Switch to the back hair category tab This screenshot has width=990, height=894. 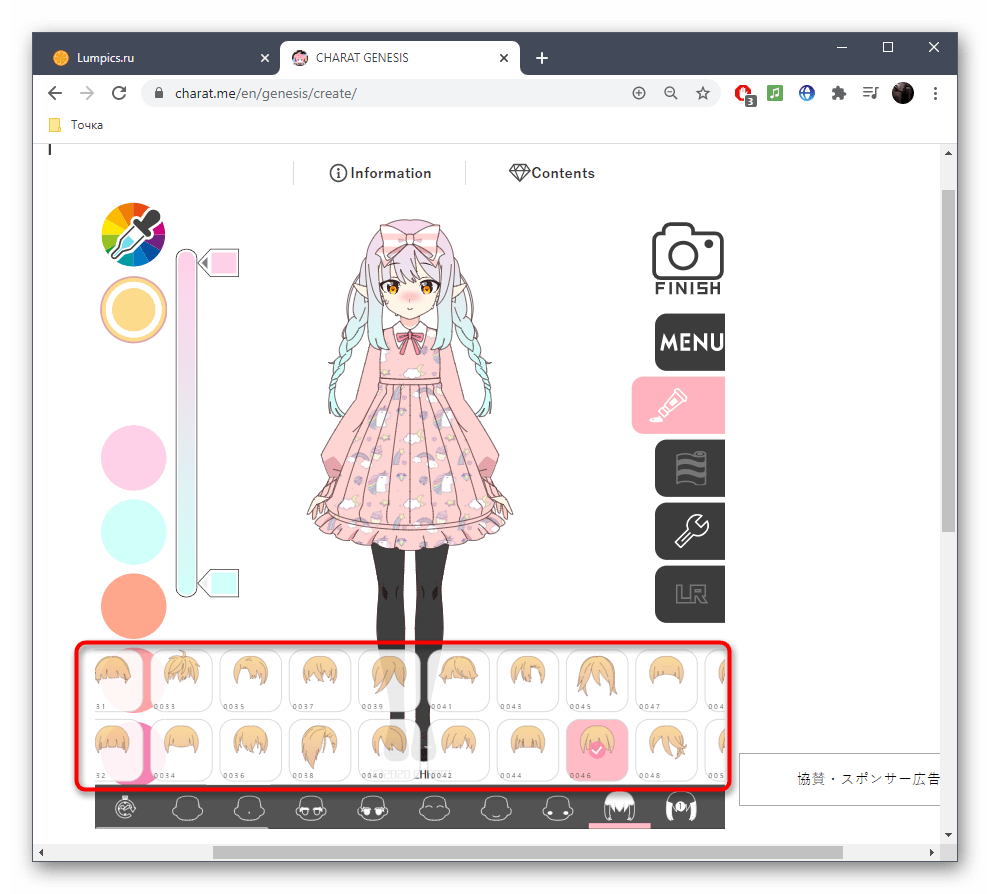click(681, 807)
